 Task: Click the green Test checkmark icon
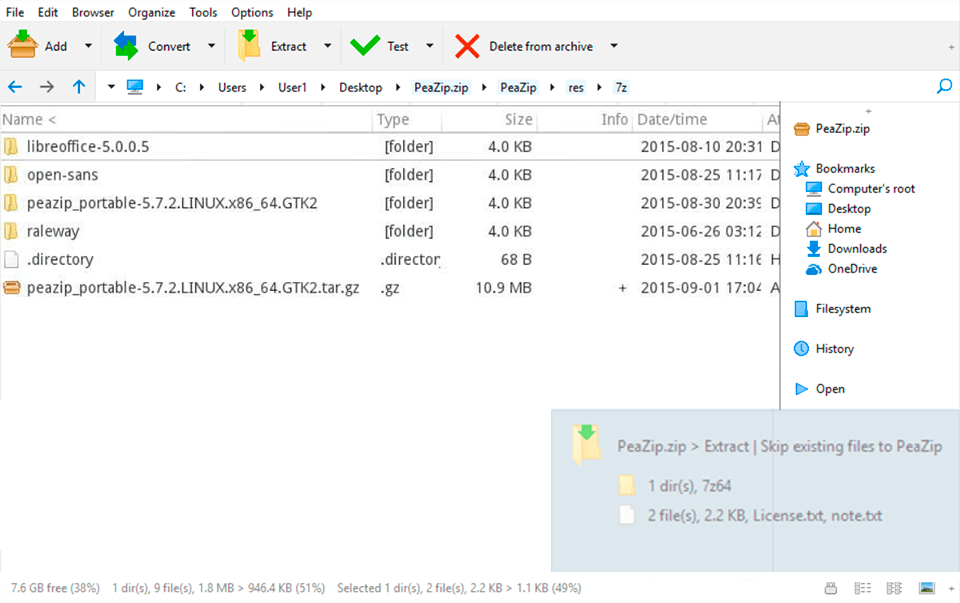tap(365, 45)
